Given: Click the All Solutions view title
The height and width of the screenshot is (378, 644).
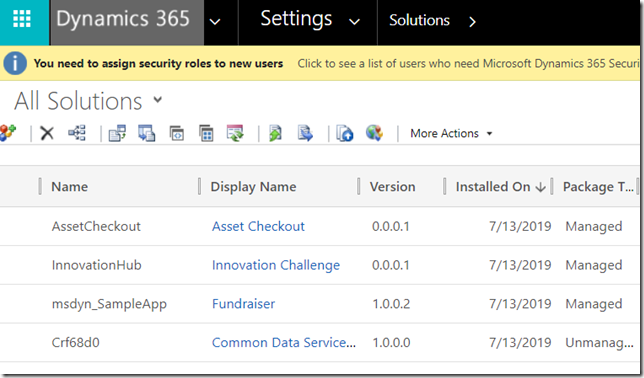Looking at the screenshot, I should pos(78,101).
